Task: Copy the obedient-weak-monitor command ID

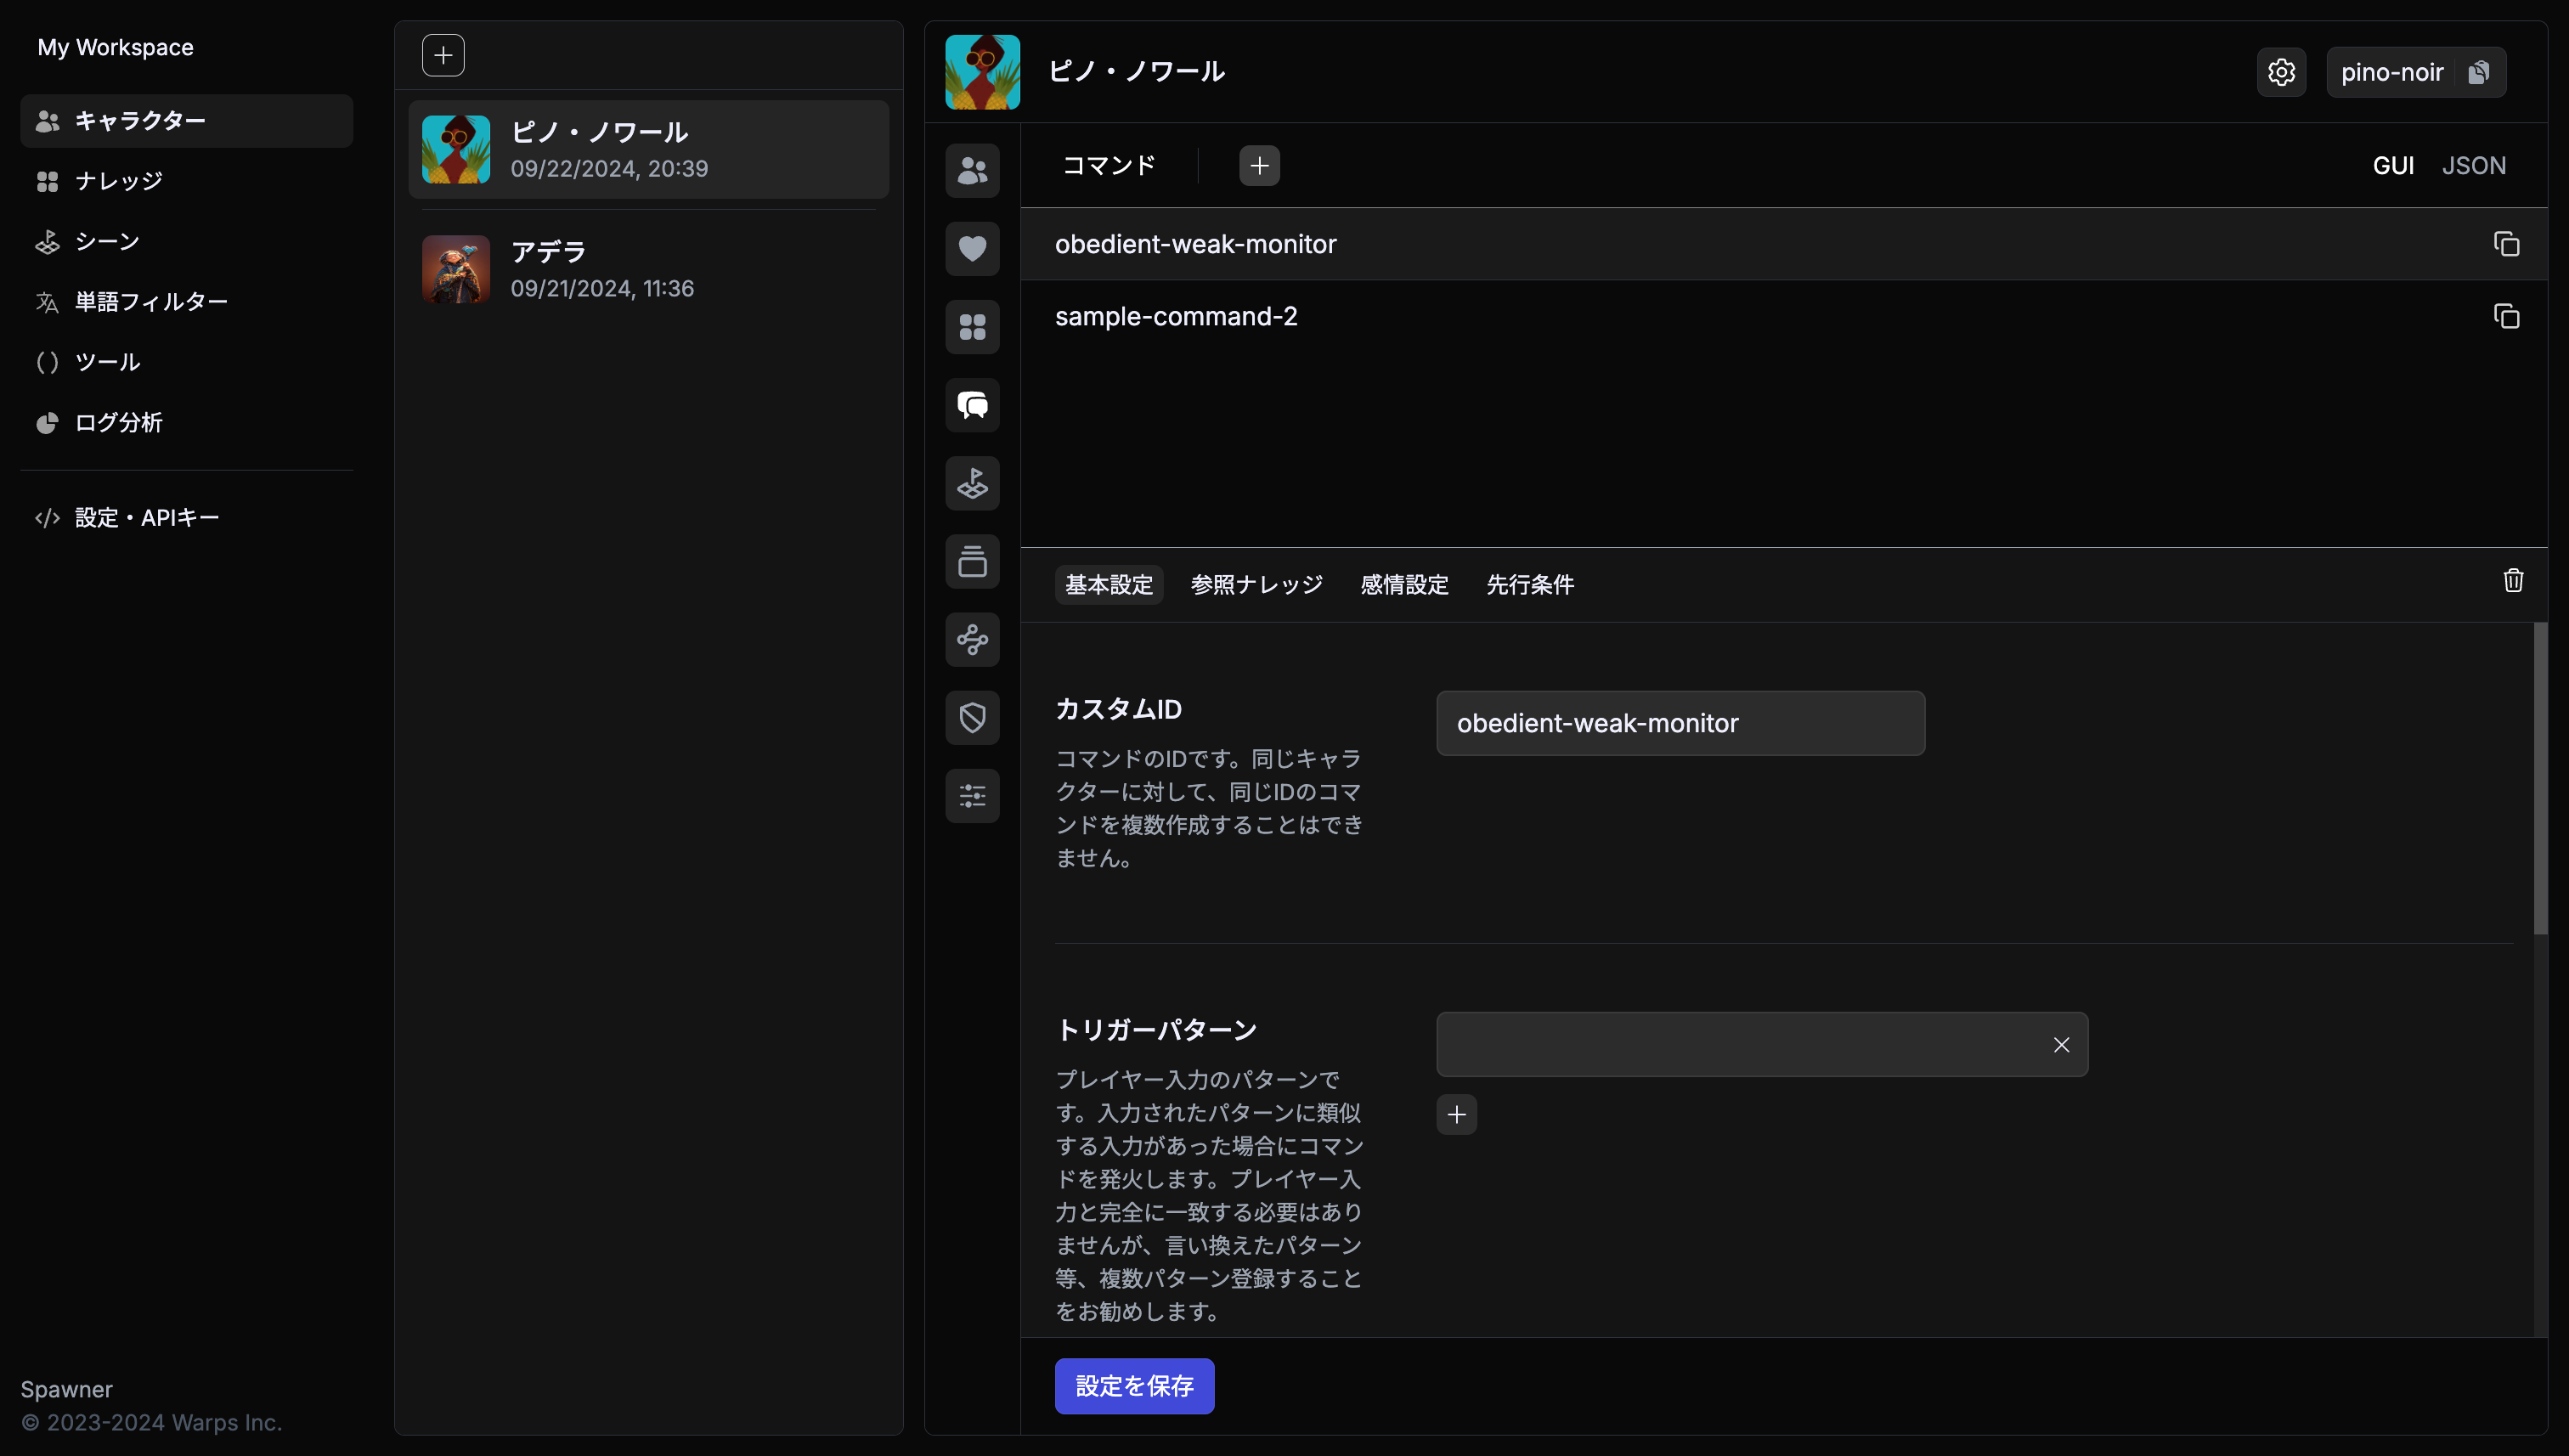Action: pos(2506,244)
